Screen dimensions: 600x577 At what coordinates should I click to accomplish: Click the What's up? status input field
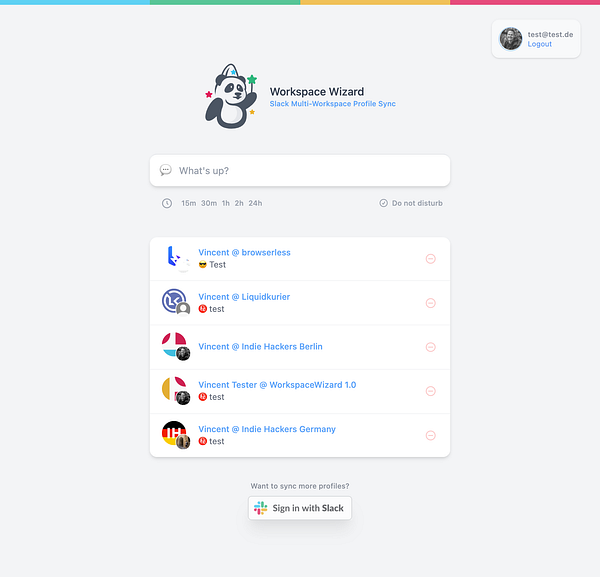click(x=300, y=171)
